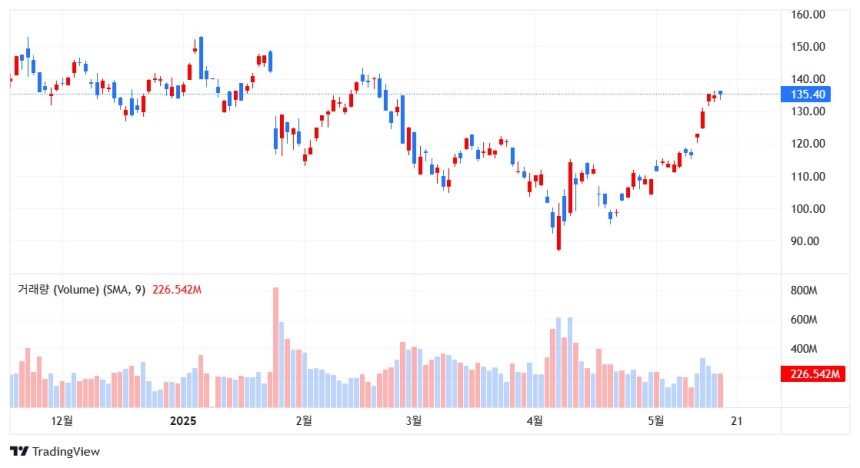860x468 pixels.
Task: Open the TradingView text link
Action: (66, 452)
